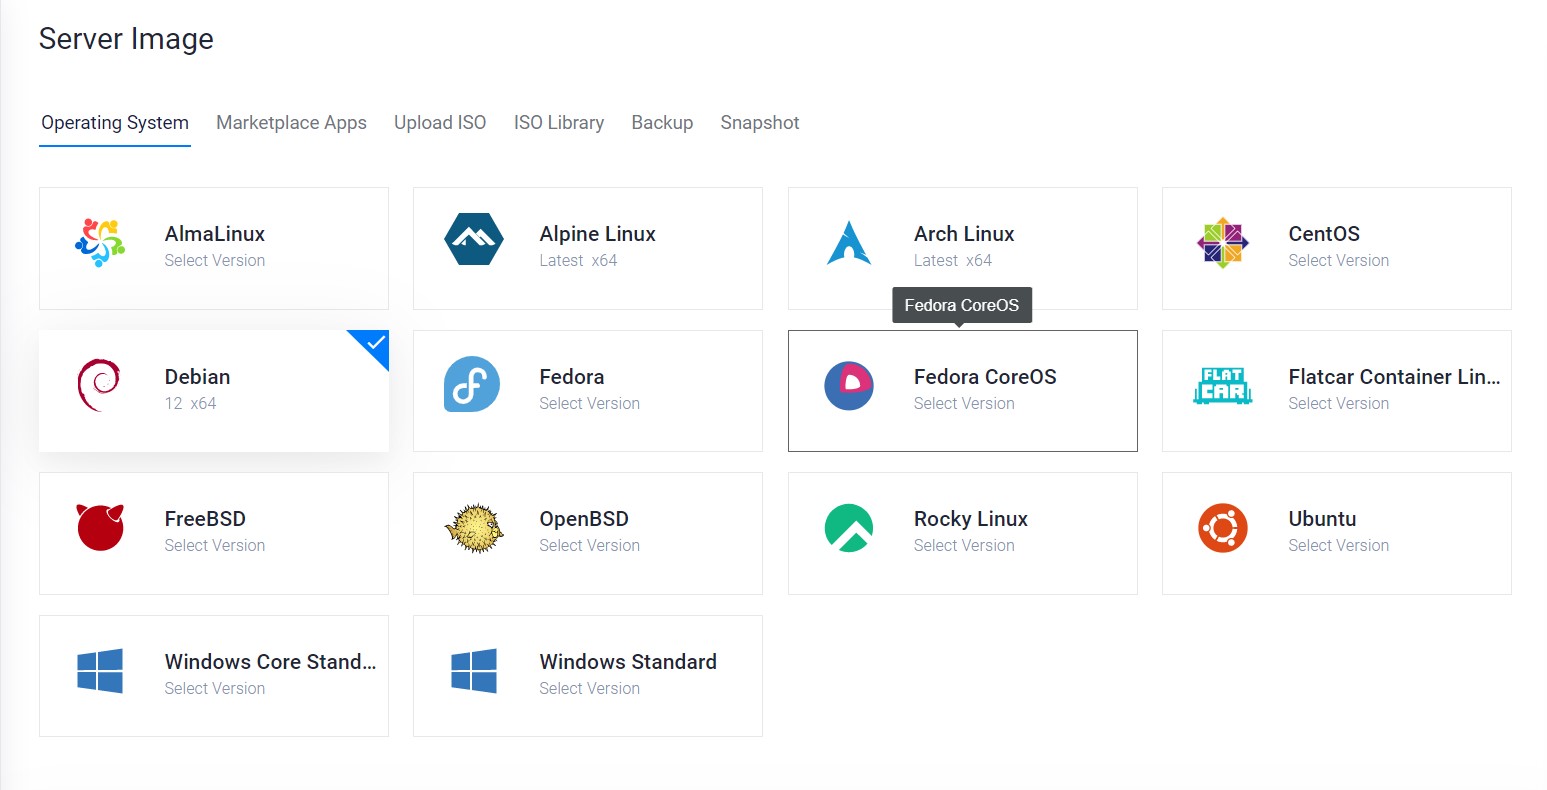Screen dimensions: 1547x790
Task: Open Fedora Select Version dropdown
Action: [589, 404]
